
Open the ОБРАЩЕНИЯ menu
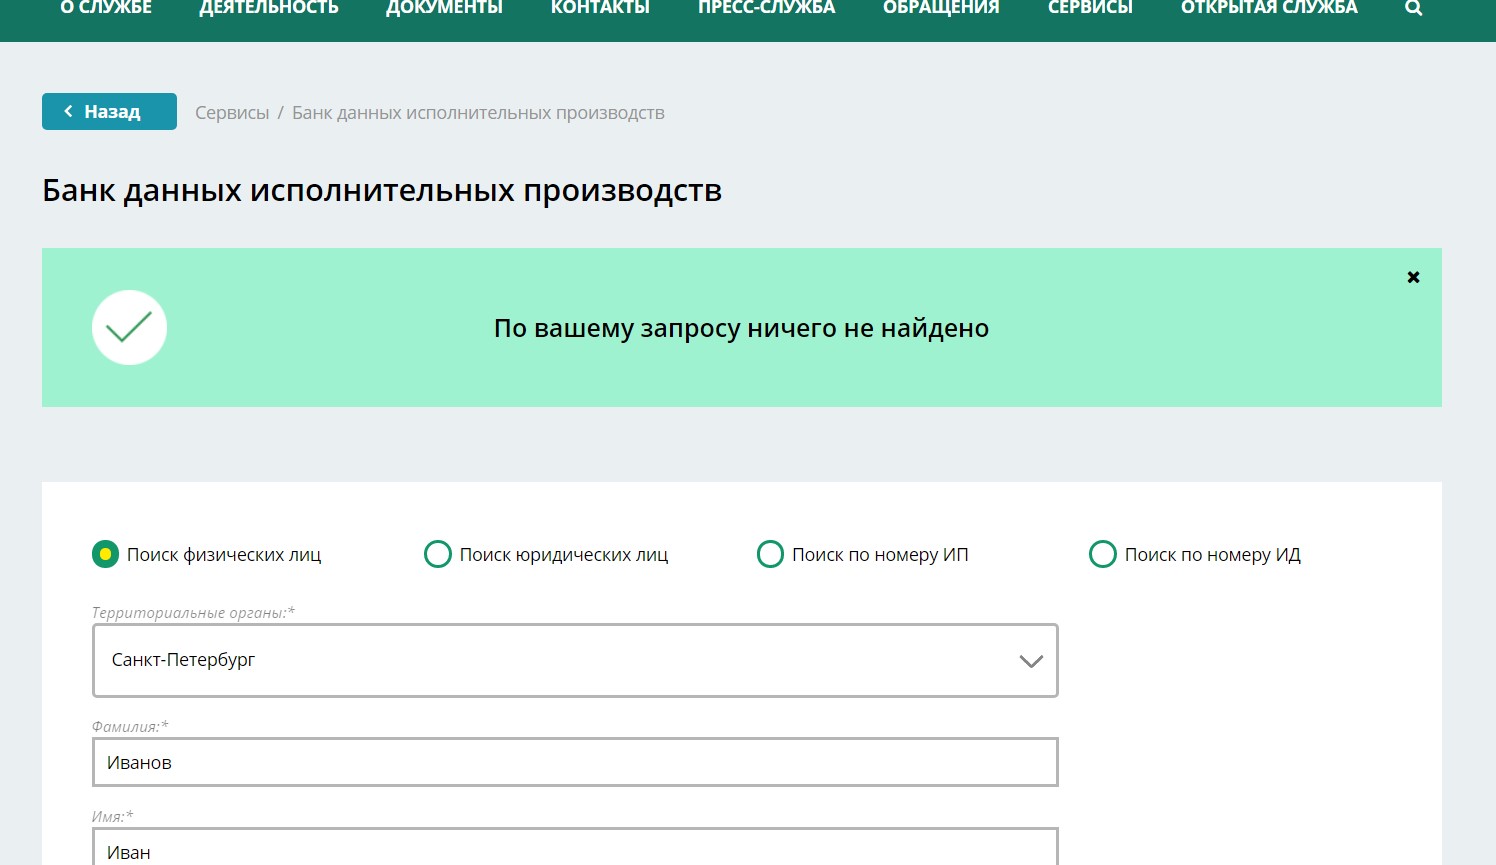point(941,8)
